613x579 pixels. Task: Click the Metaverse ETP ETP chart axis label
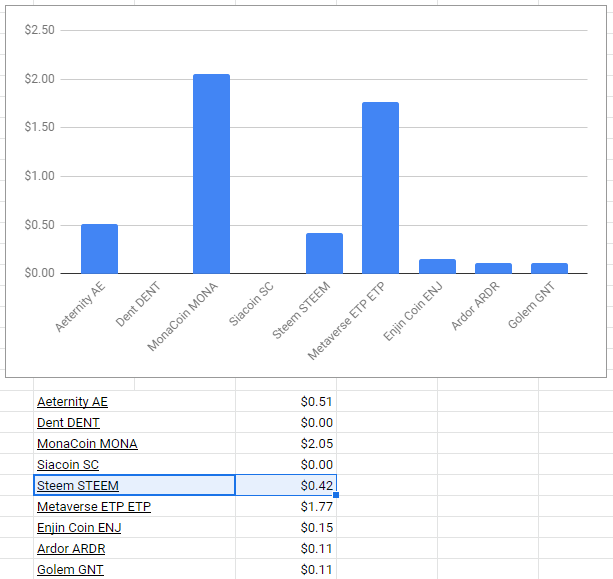point(346,321)
